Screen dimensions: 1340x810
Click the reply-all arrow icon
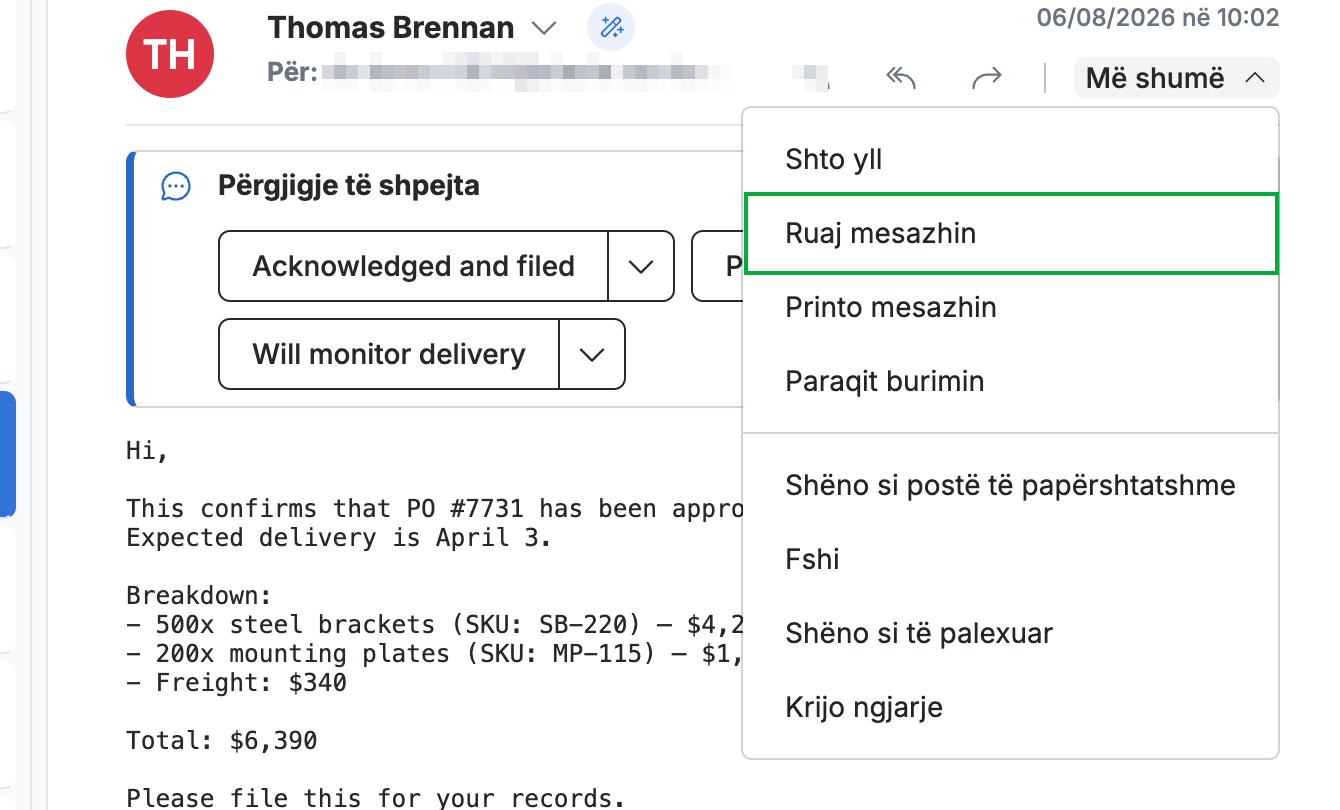pyautogui.click(x=902, y=78)
